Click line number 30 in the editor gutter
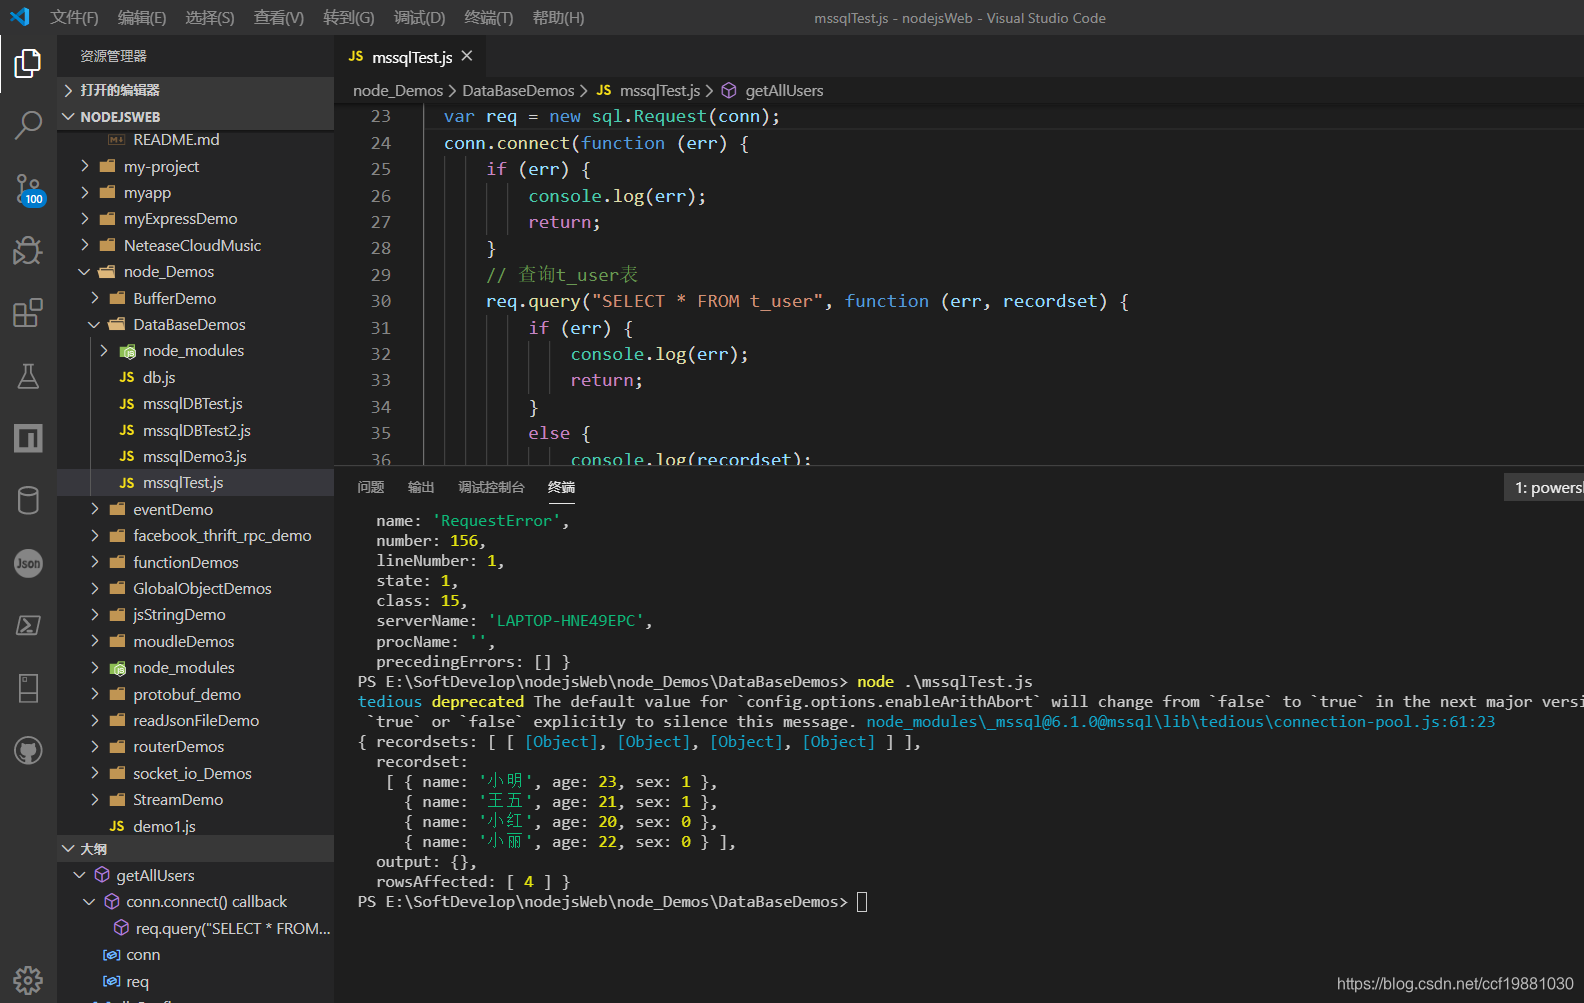The width and height of the screenshot is (1584, 1003). coord(381,301)
